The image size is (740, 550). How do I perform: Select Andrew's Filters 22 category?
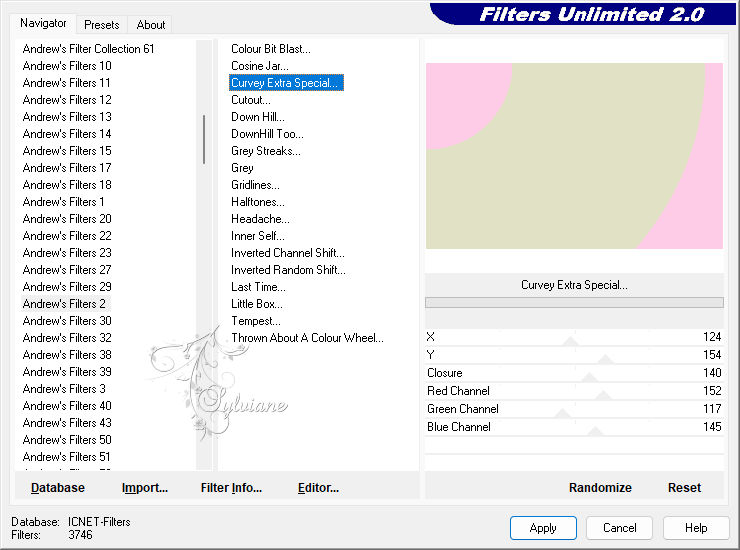pos(67,236)
